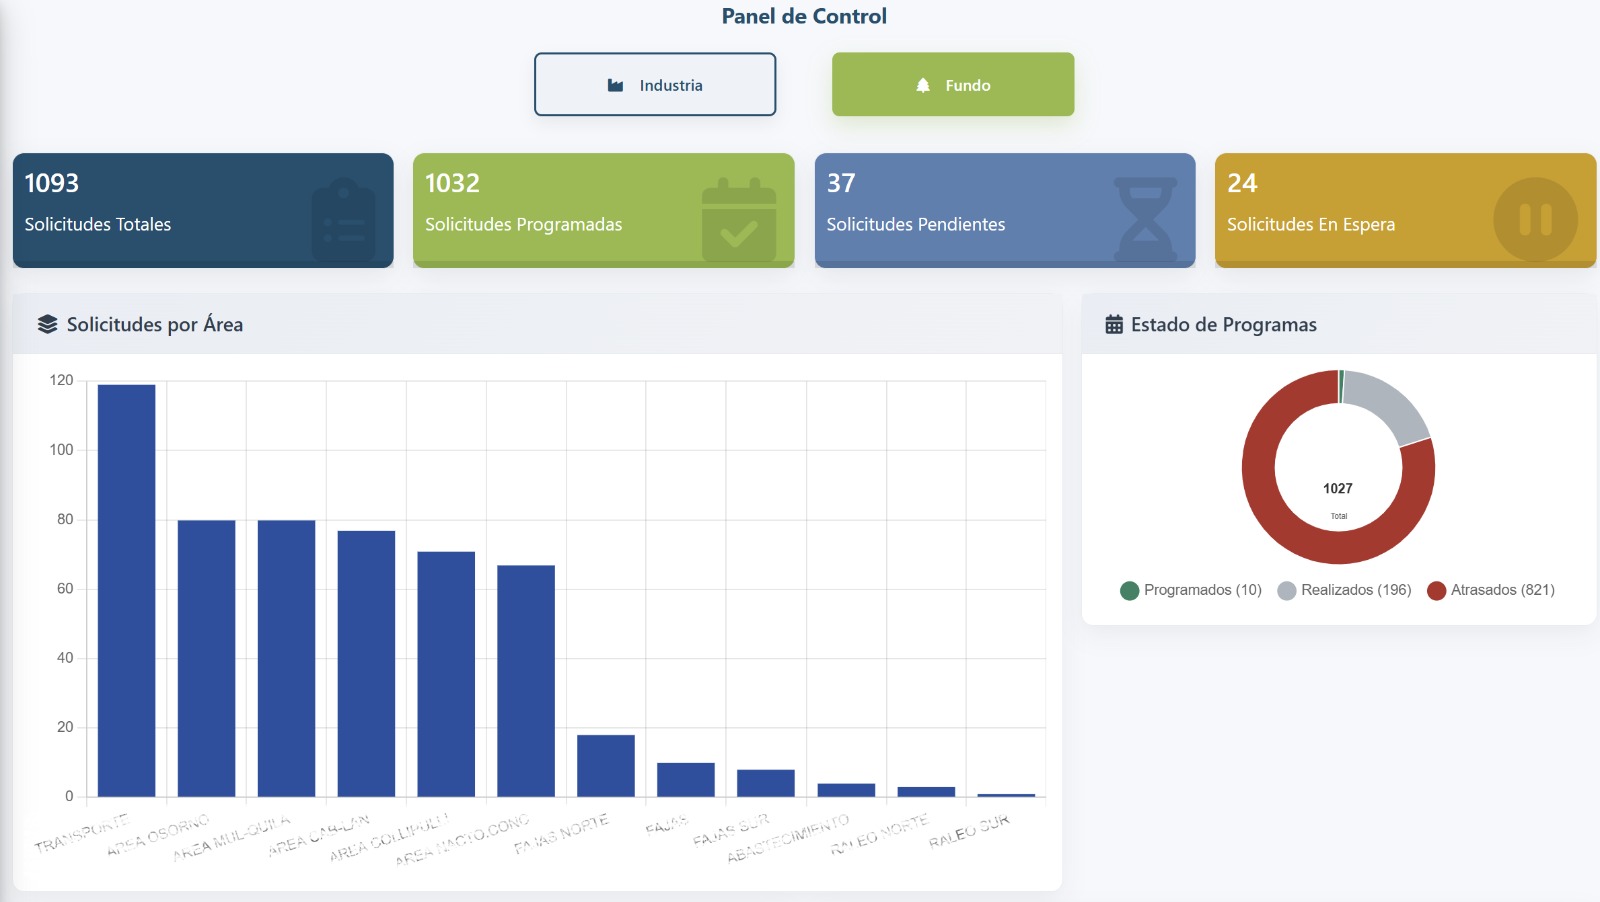Click the calendar icon beside Estado de Programas
The height and width of the screenshot is (902, 1600).
1114,324
